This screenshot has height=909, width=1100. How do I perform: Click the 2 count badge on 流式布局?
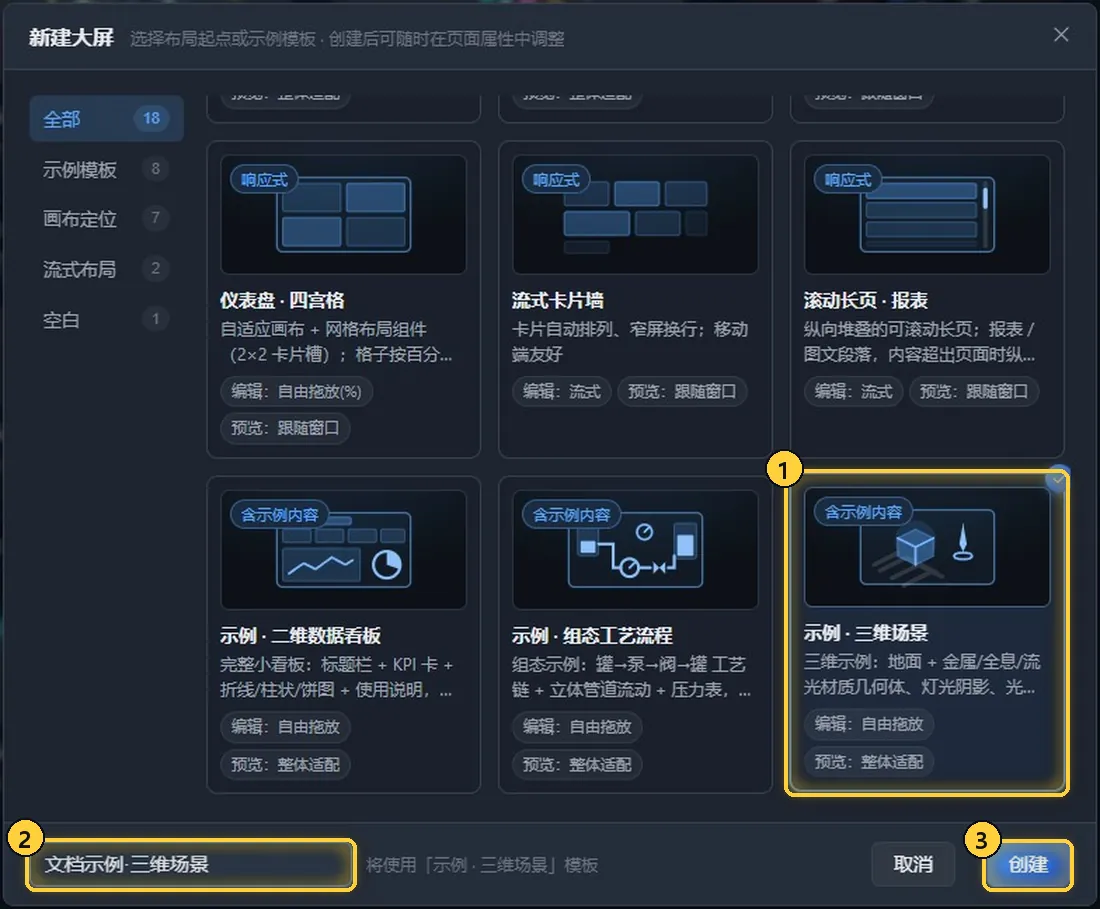156,268
